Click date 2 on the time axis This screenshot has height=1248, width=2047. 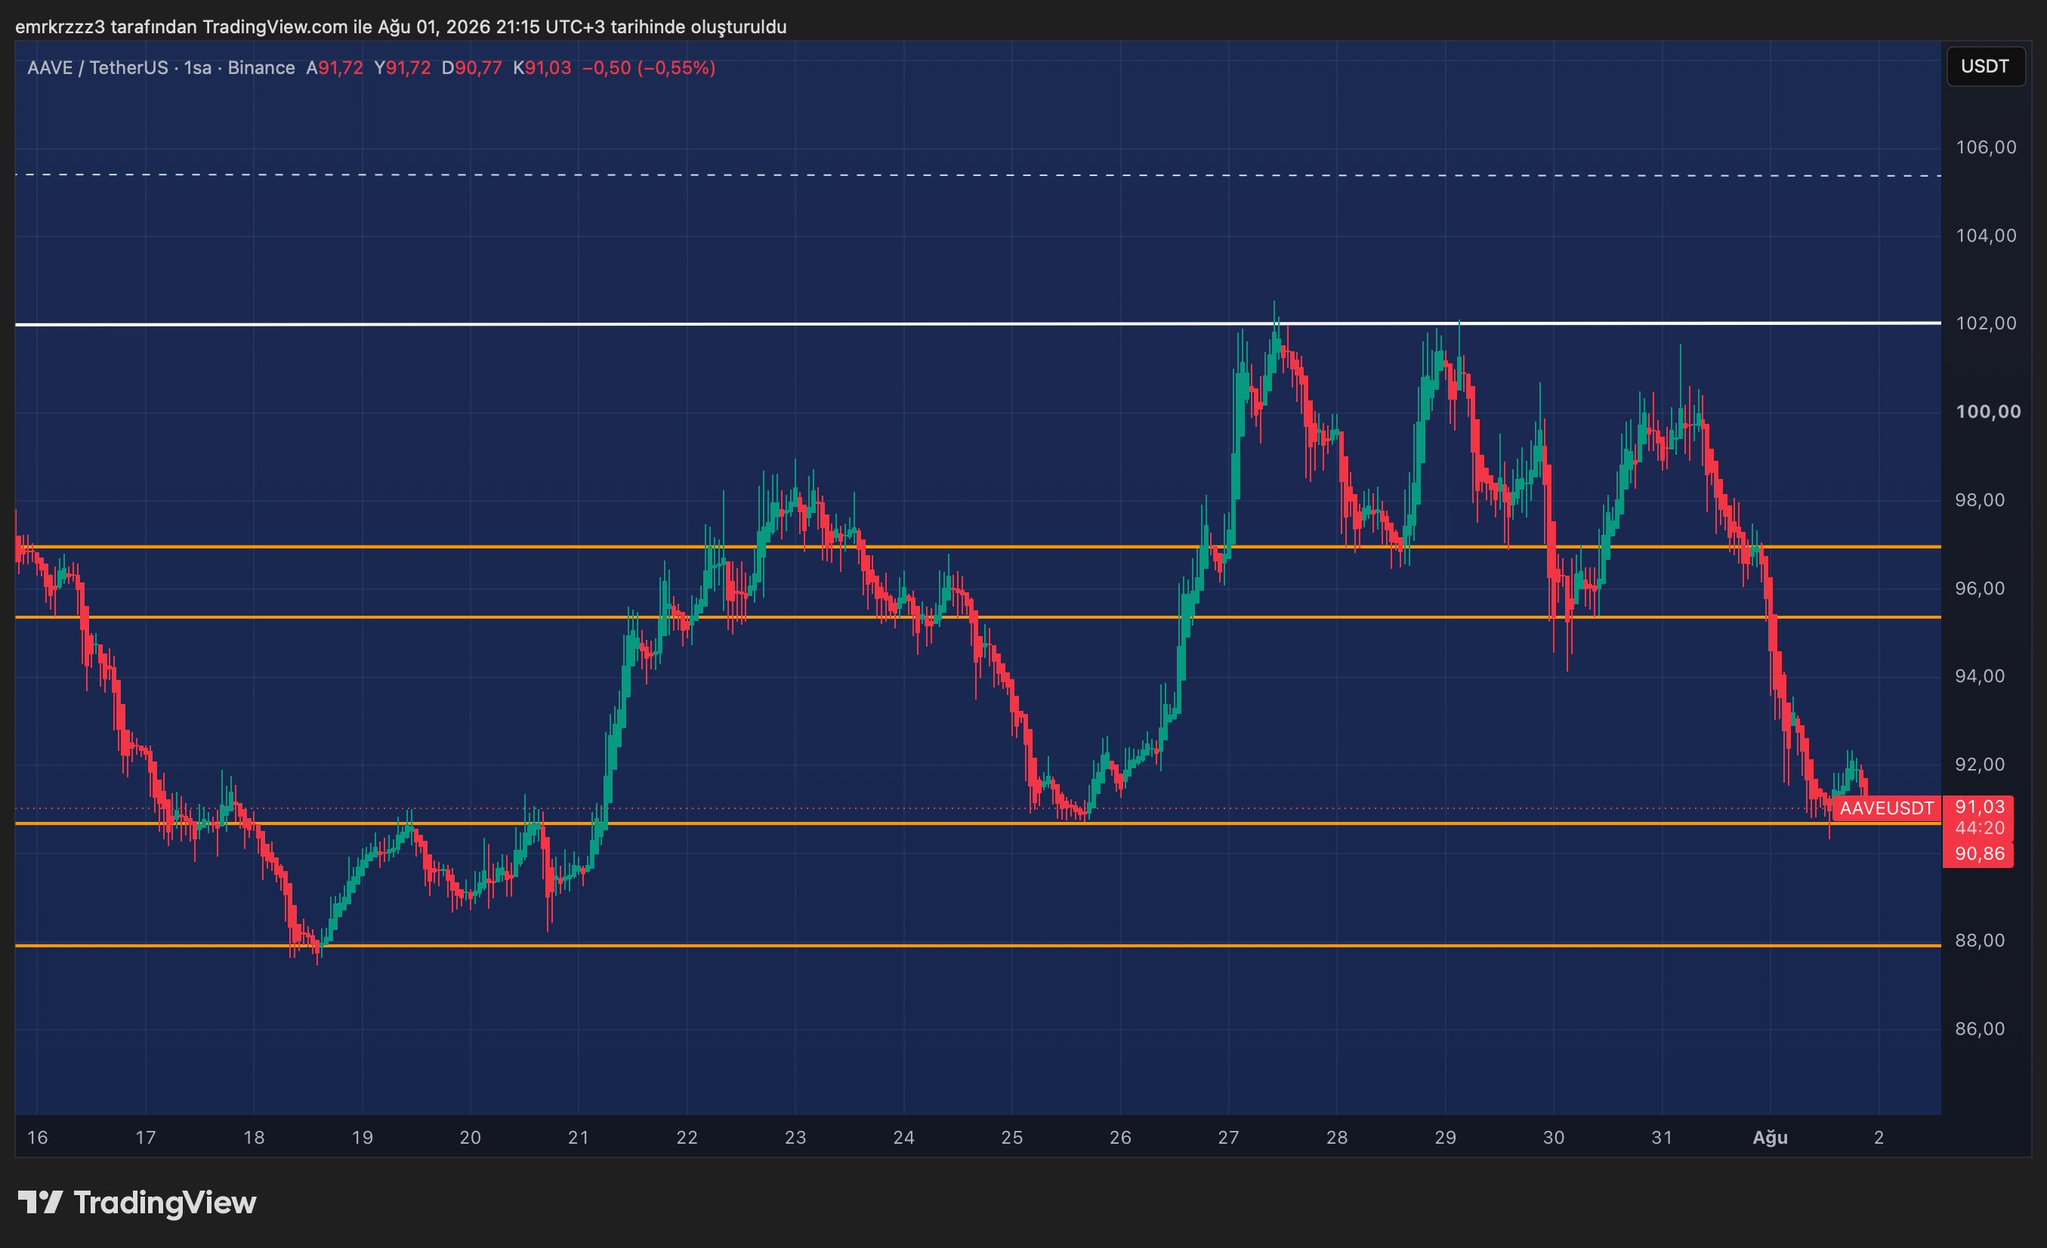pyautogui.click(x=1879, y=1137)
